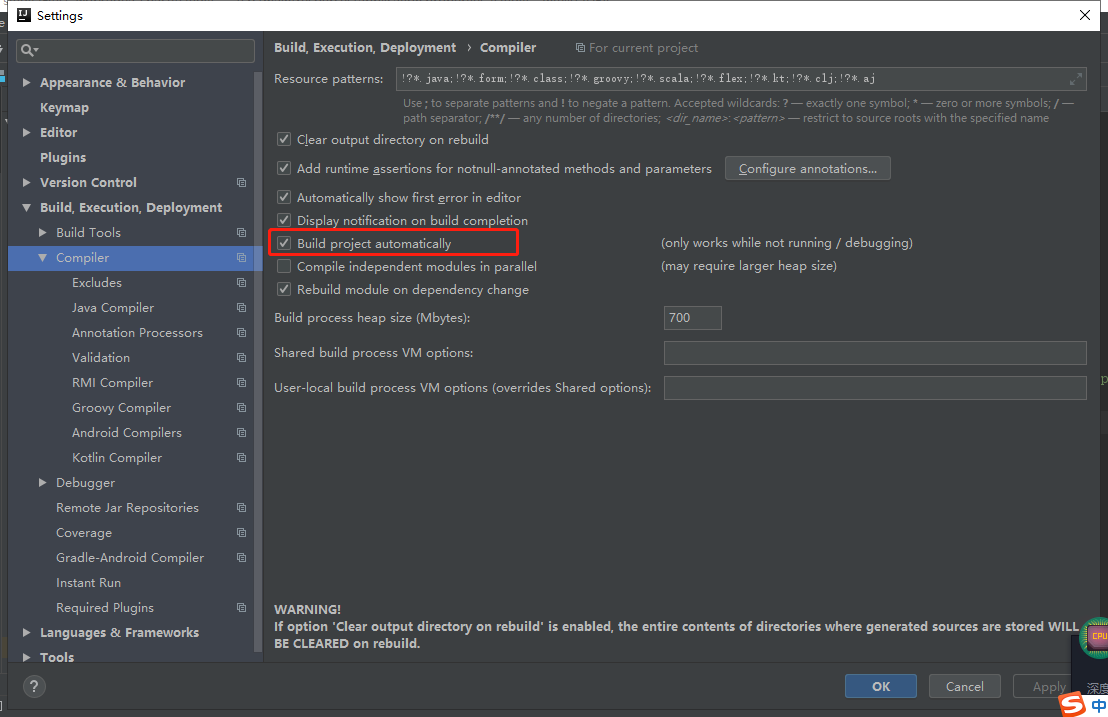1108x717 pixels.
Task: Click the OK button
Action: click(x=880, y=686)
